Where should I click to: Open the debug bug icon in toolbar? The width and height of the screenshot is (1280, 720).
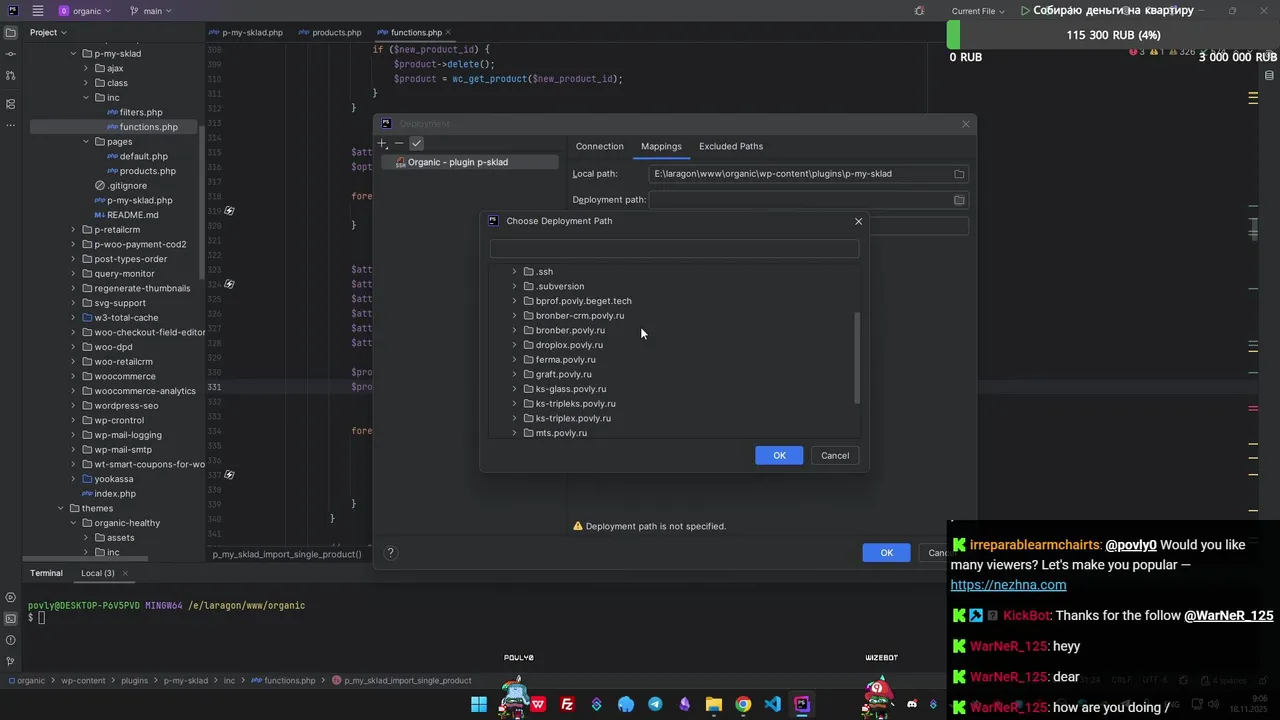click(x=919, y=11)
